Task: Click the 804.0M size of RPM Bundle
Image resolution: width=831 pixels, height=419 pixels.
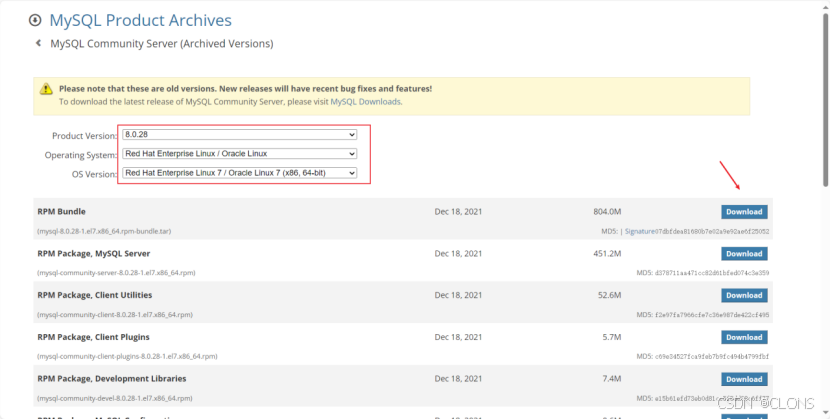Action: coord(607,211)
